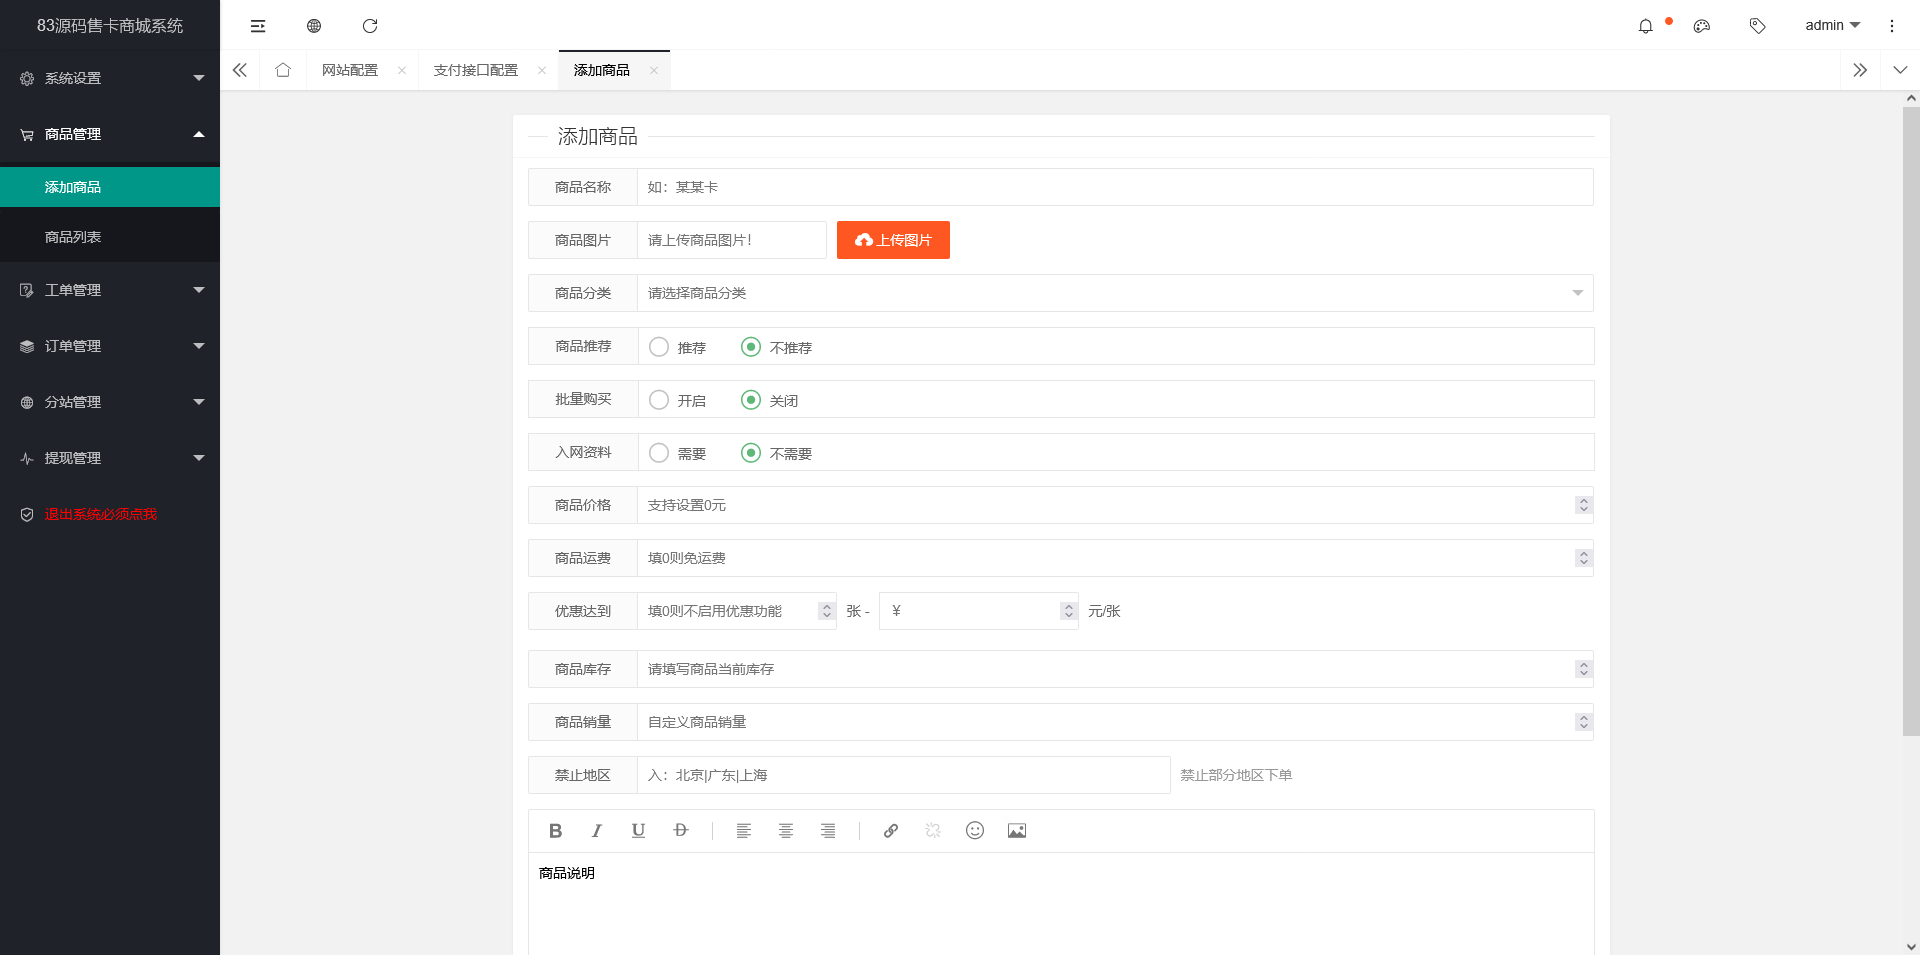The image size is (1920, 955).
Task: Open 添加商品 in the sidebar
Action: (110, 187)
